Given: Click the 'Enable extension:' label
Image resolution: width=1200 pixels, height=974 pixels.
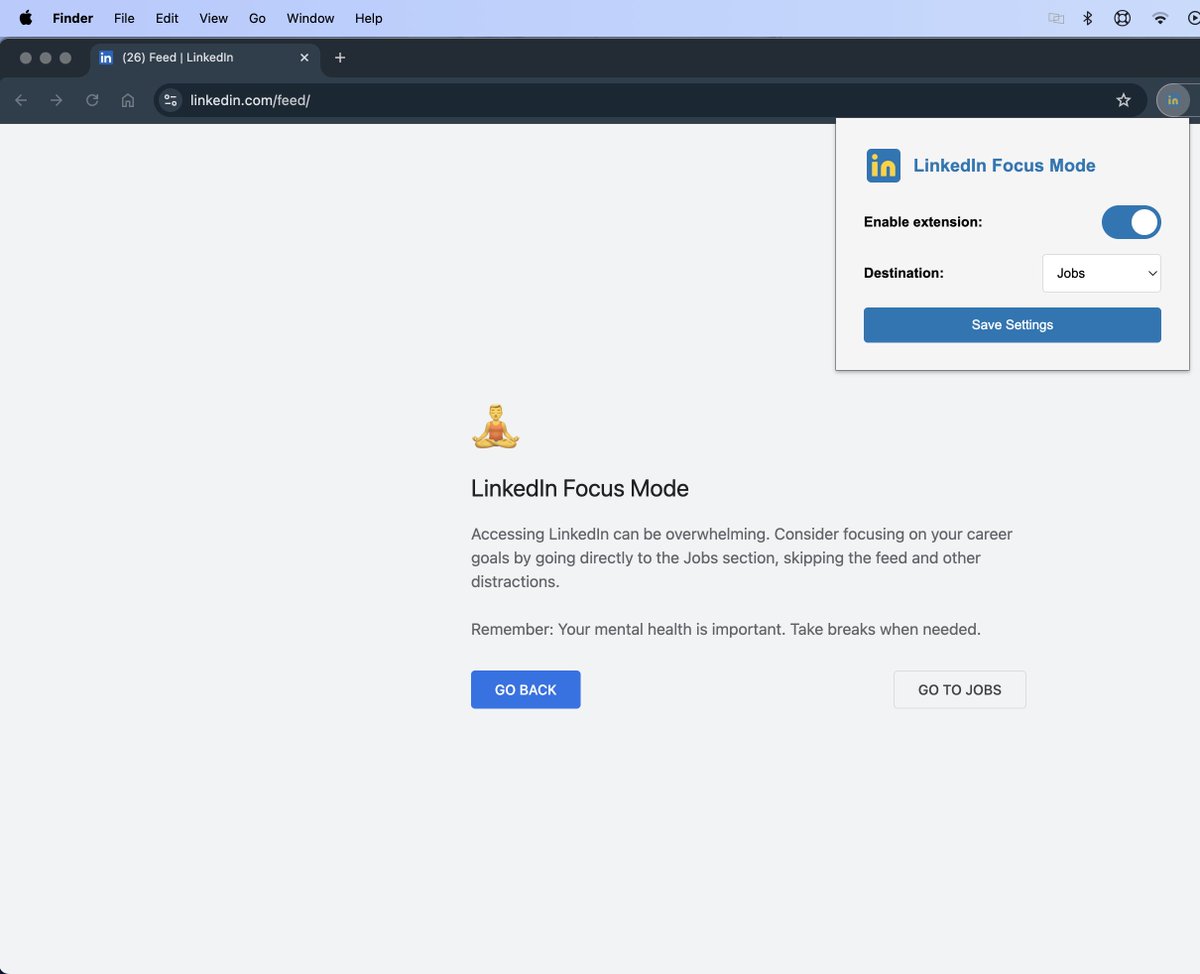Looking at the screenshot, I should pos(923,222).
